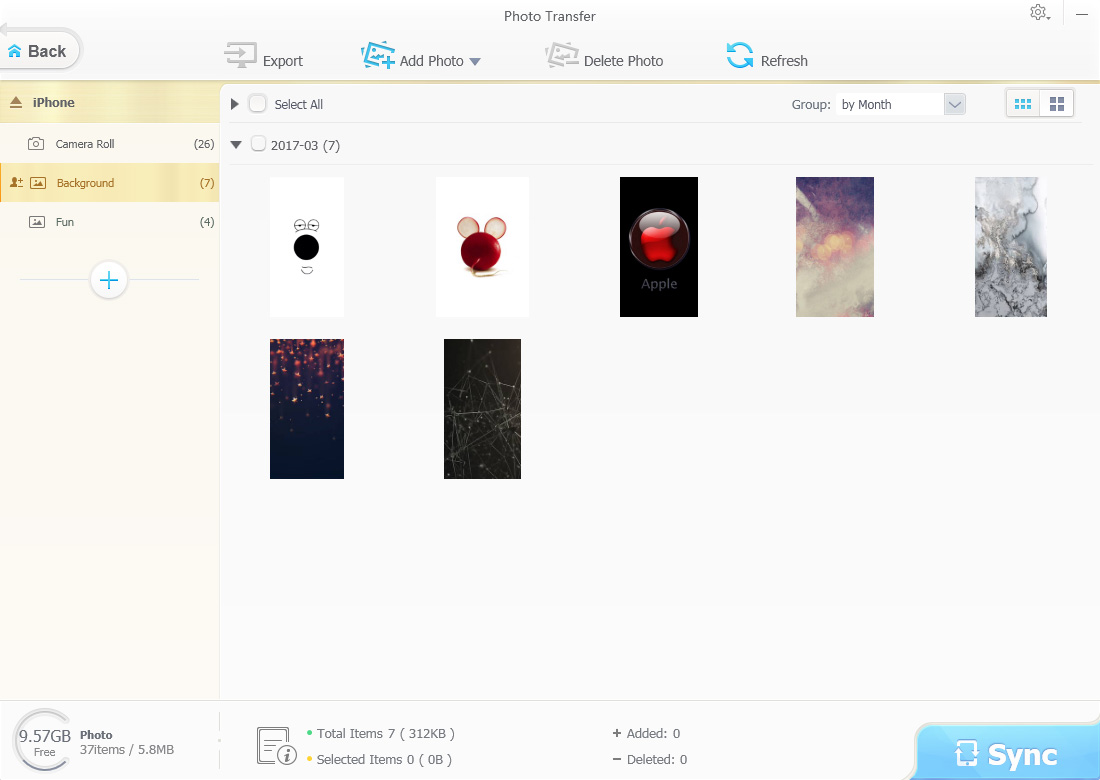Click the 9.57GB free storage indicator

coord(44,741)
